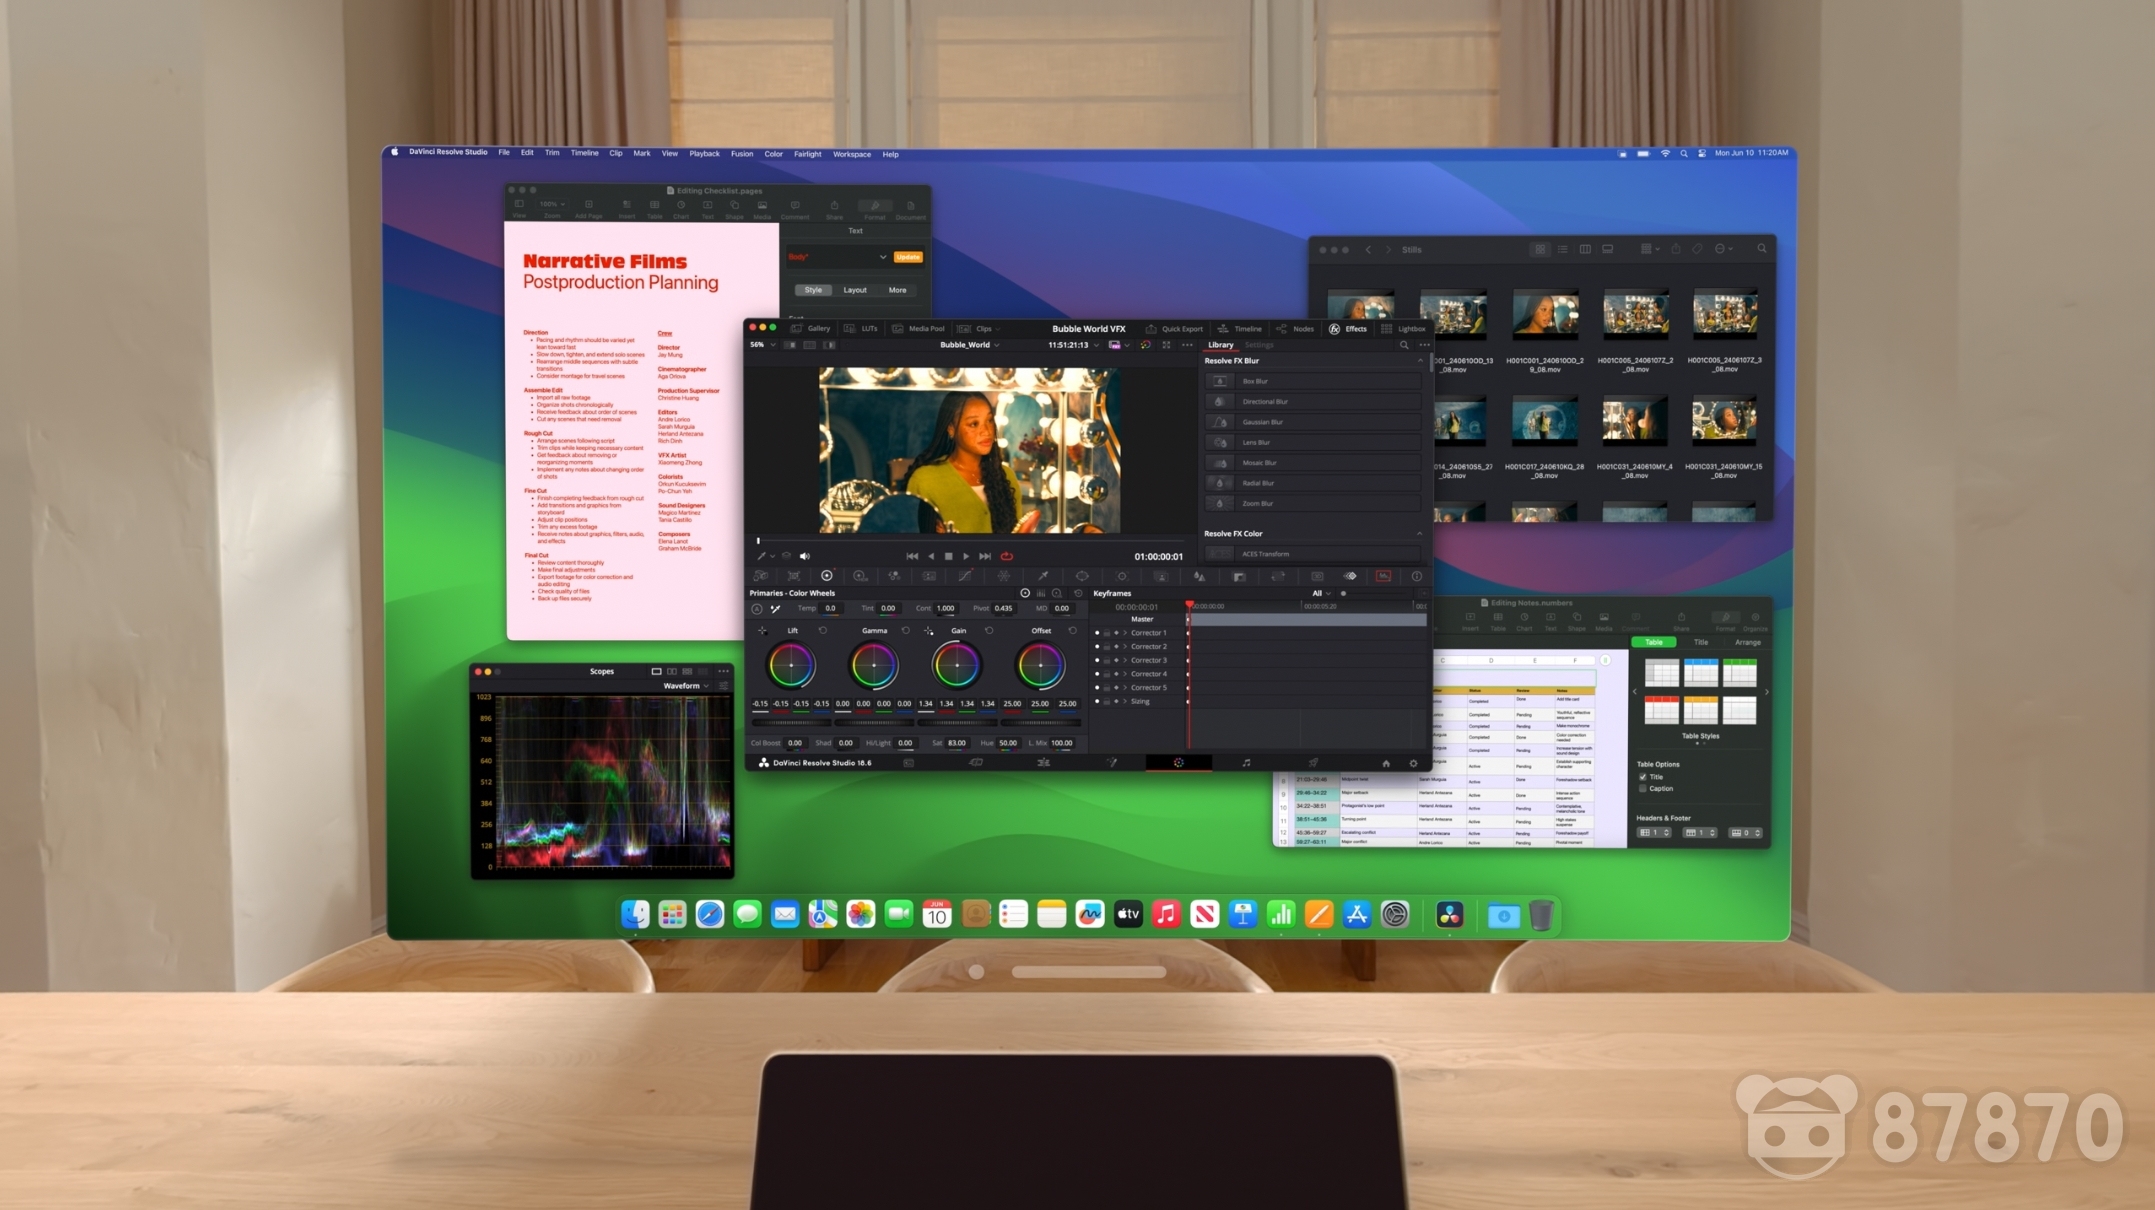Open DaVinci Resolve from the Dock
2155x1210 pixels.
pos(1449,914)
